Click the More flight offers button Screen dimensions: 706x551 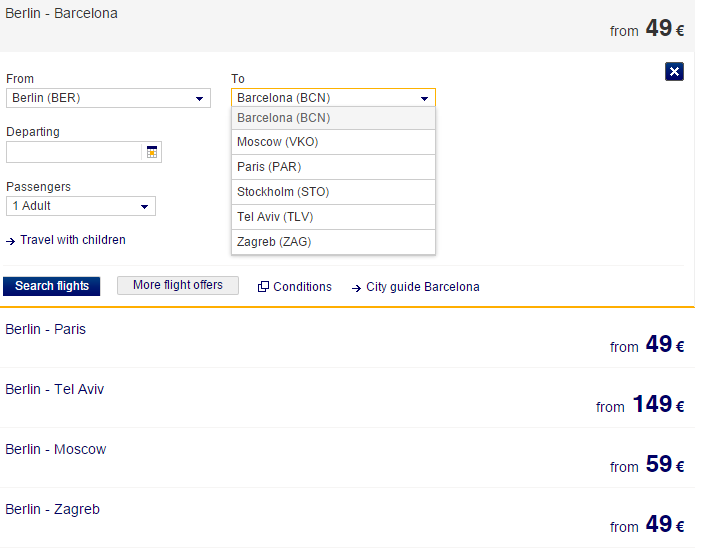178,285
